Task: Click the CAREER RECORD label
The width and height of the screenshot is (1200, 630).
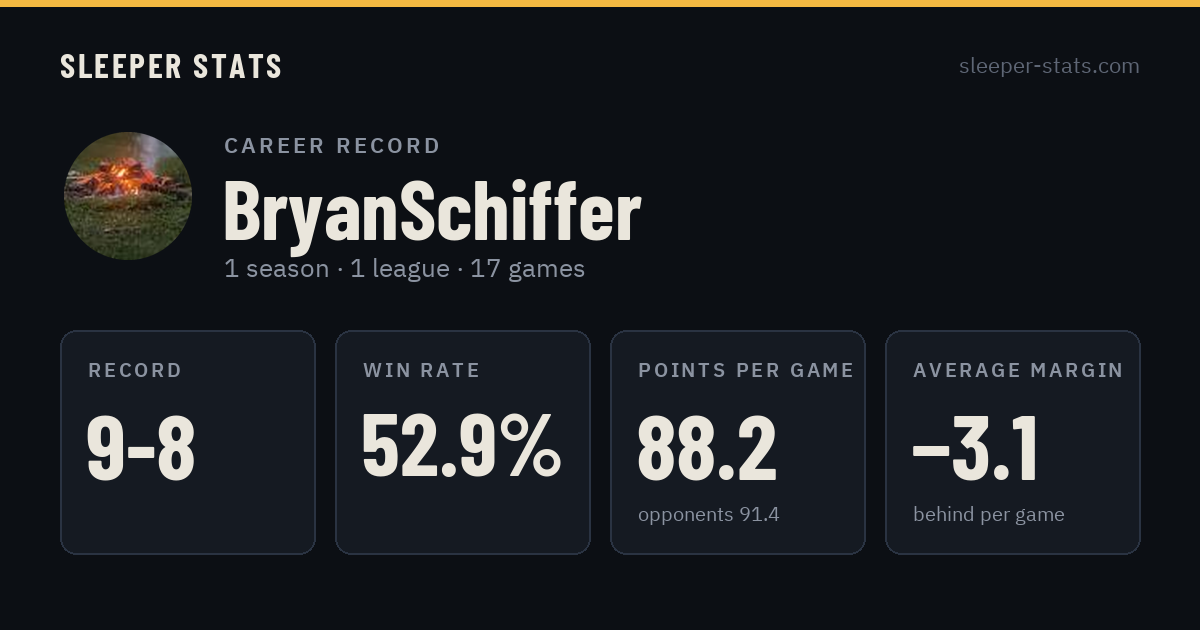Action: point(332,146)
